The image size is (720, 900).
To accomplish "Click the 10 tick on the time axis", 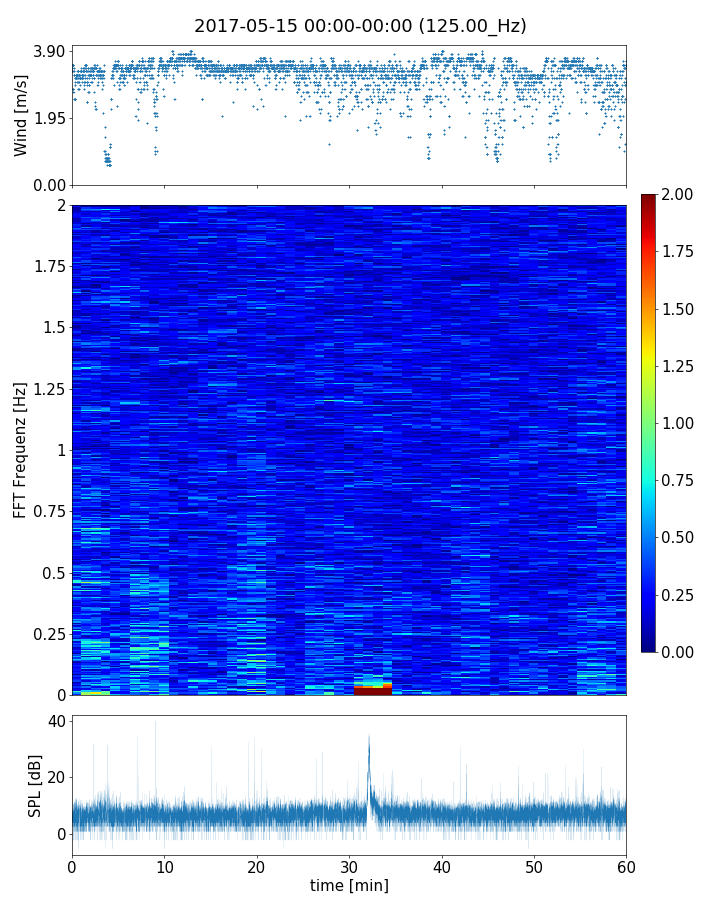I will pos(164,864).
